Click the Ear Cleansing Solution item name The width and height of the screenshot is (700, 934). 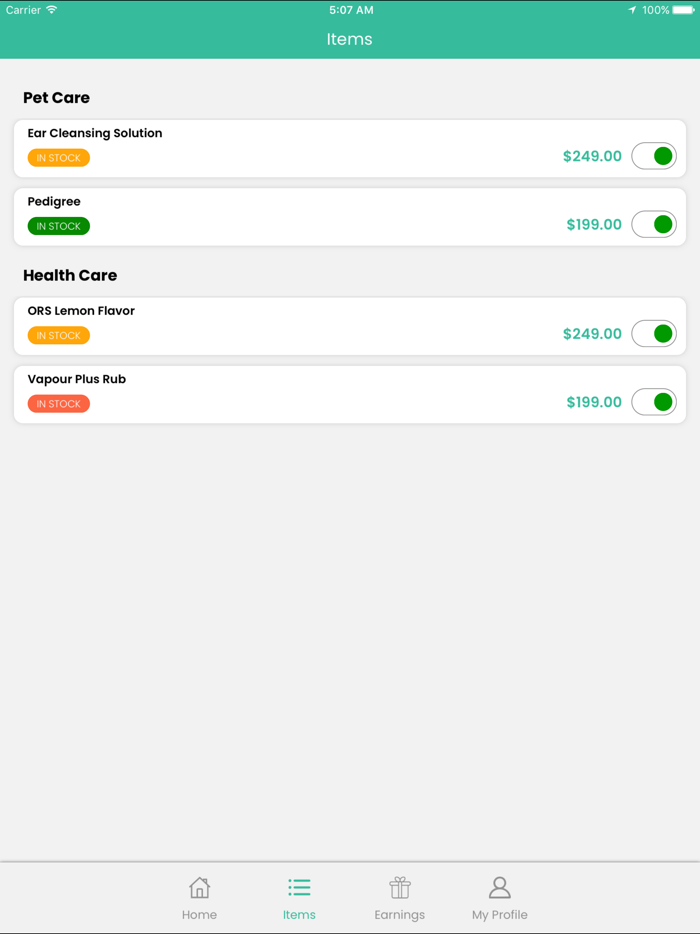[x=95, y=133]
